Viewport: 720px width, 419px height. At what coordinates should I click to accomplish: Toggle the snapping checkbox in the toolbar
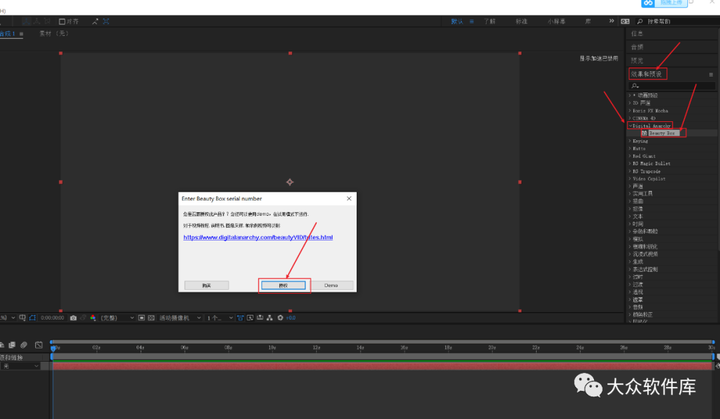tap(62, 22)
